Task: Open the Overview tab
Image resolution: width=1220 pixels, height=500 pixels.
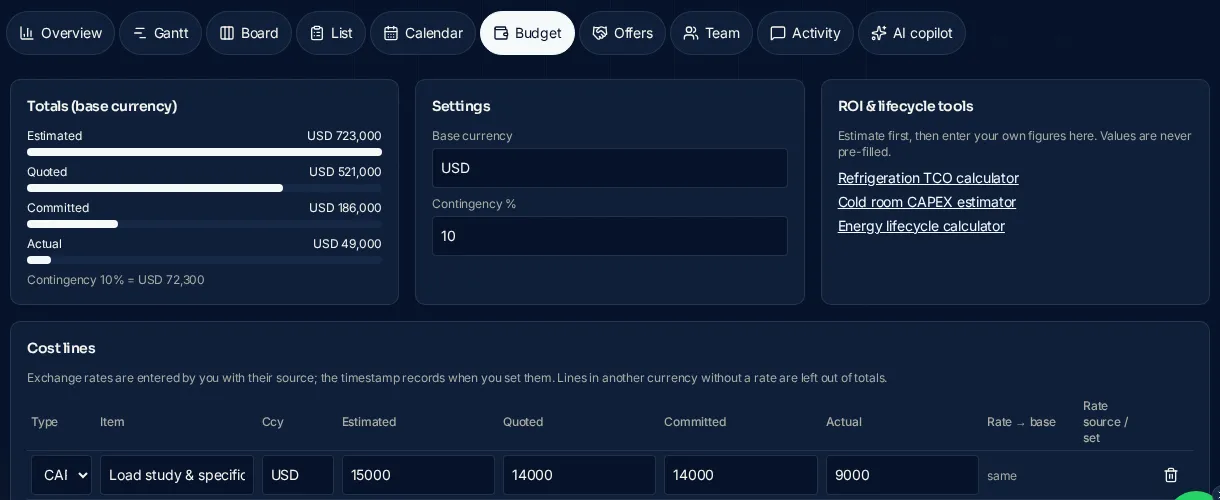Action: point(60,33)
